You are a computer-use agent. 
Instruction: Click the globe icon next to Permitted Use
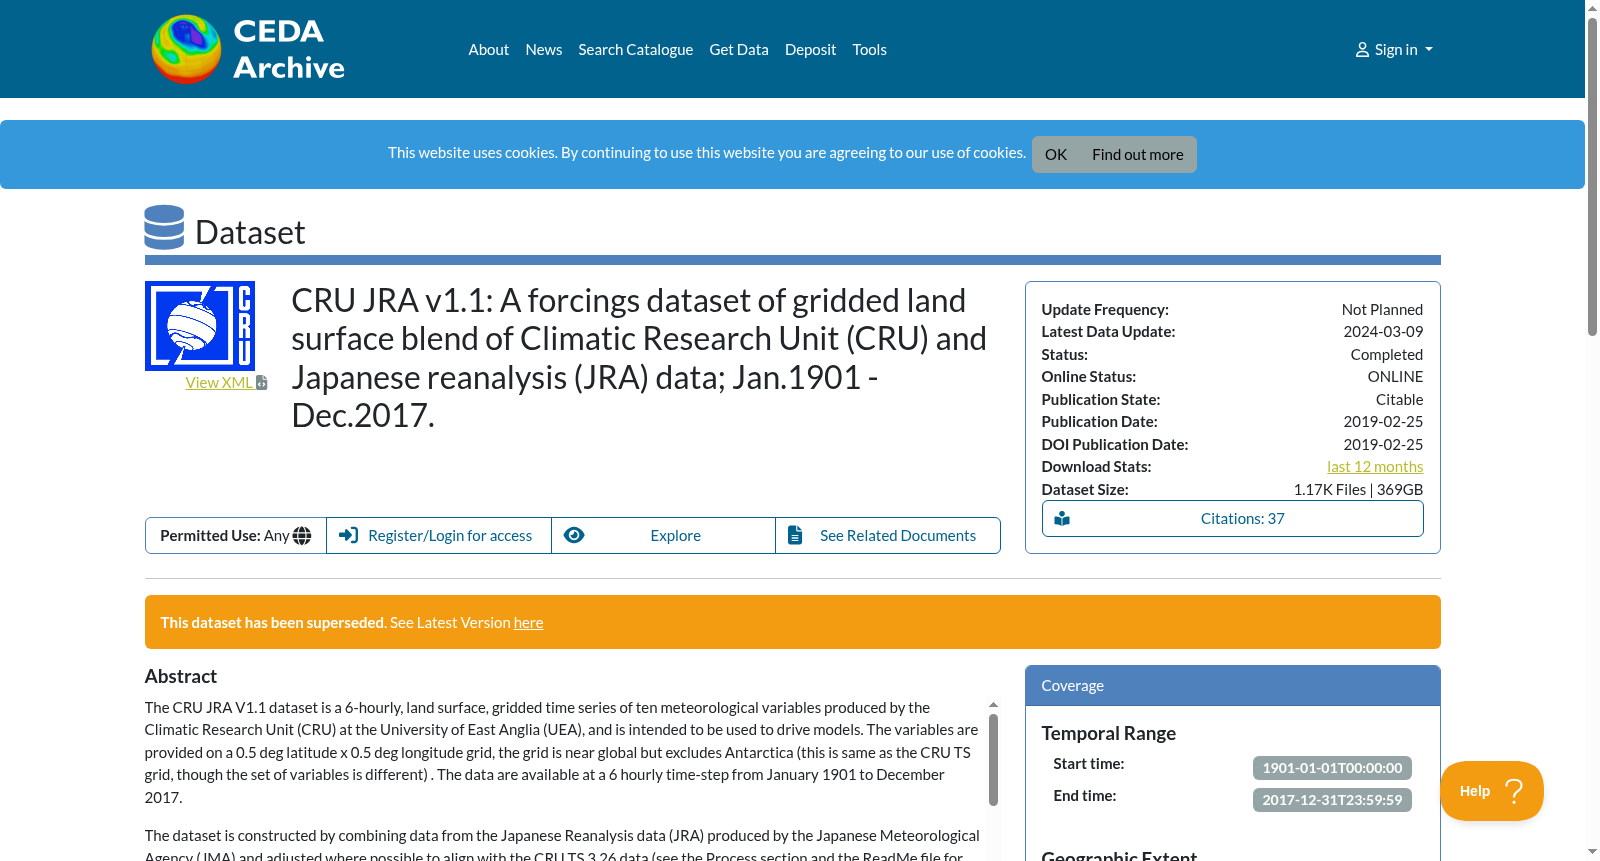(302, 536)
